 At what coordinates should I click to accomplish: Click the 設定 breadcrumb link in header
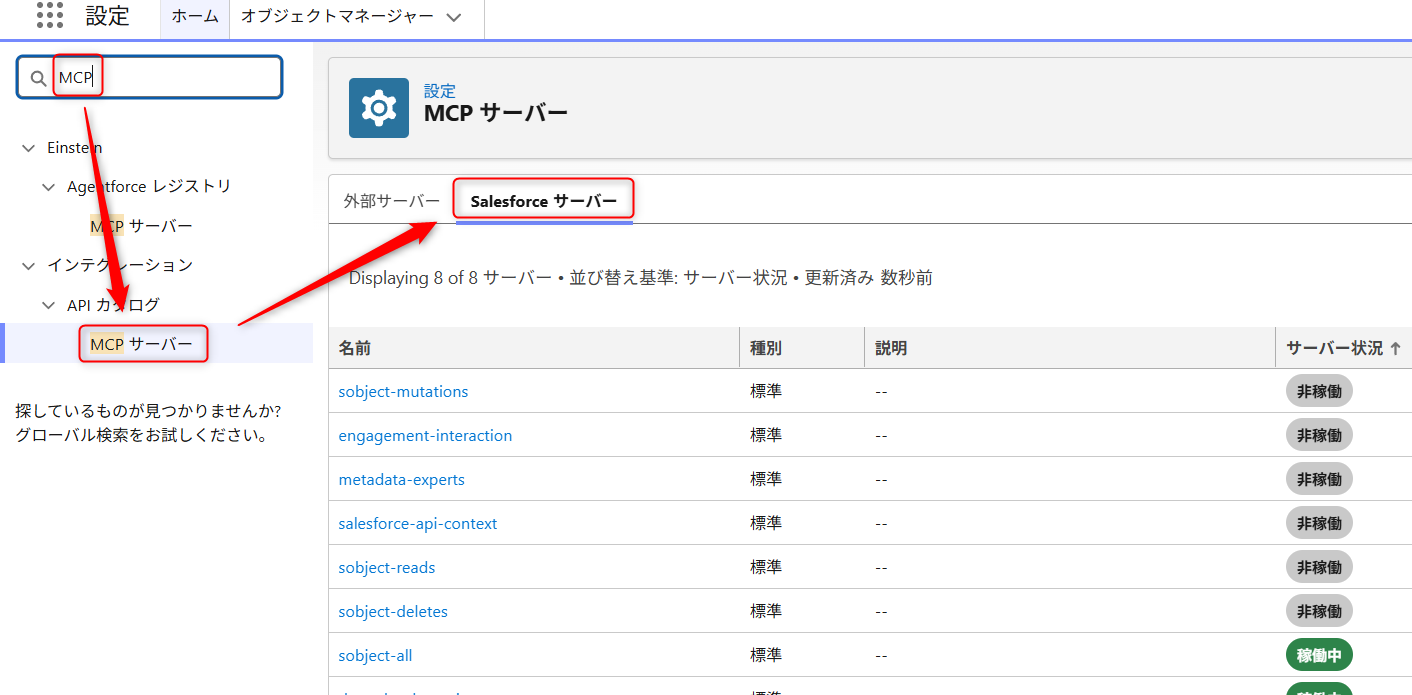point(439,91)
